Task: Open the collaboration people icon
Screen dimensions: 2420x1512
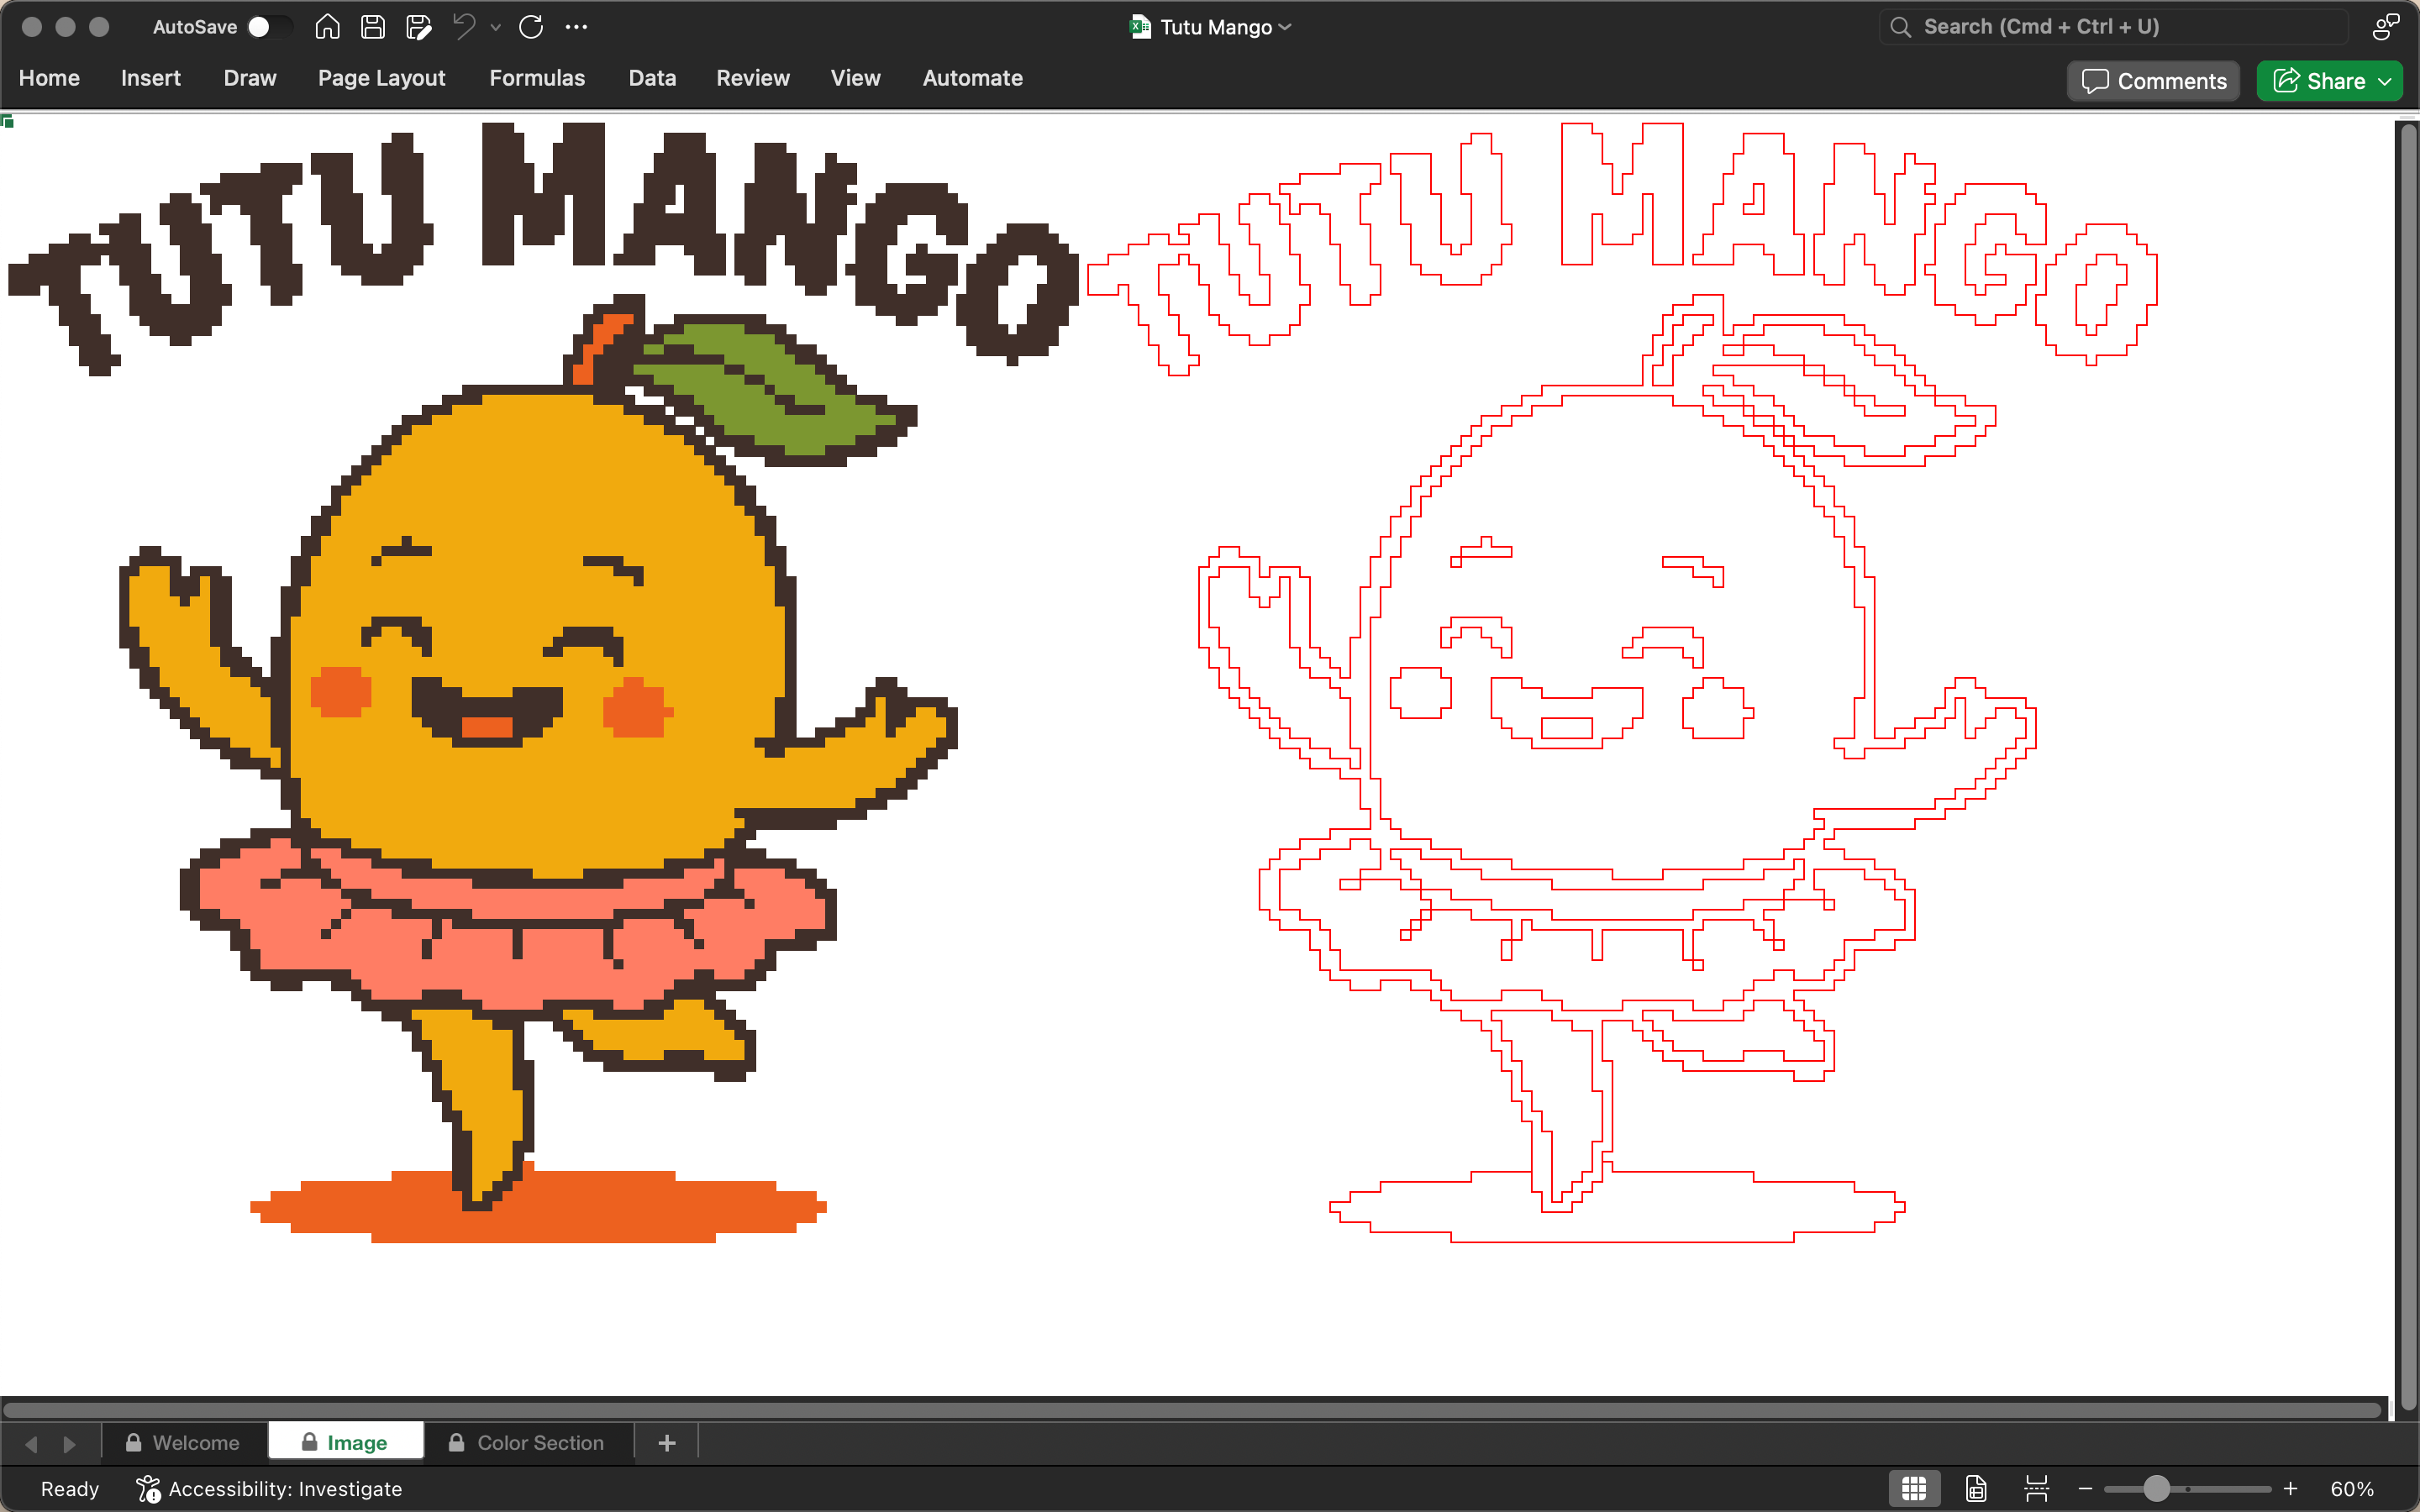Action: (x=2385, y=27)
